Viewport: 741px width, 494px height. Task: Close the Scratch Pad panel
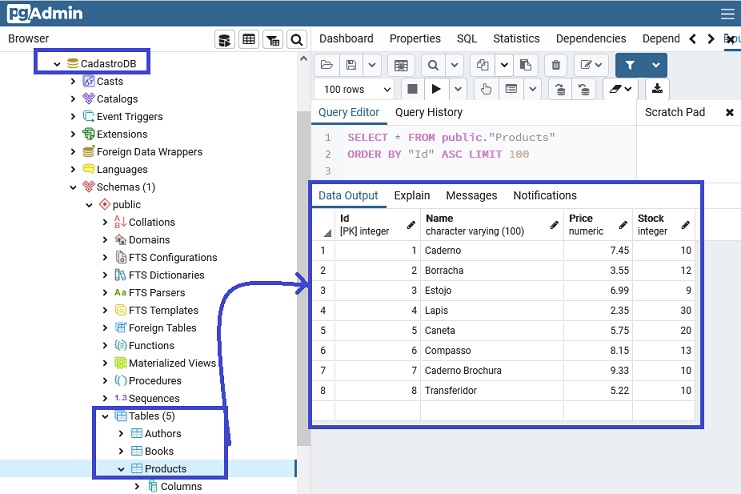(x=729, y=113)
